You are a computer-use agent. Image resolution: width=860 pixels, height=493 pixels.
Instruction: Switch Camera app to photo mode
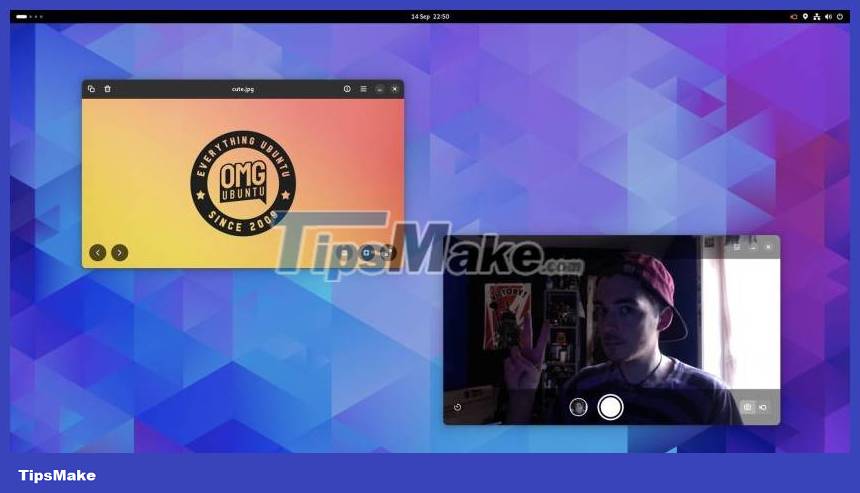pos(748,407)
